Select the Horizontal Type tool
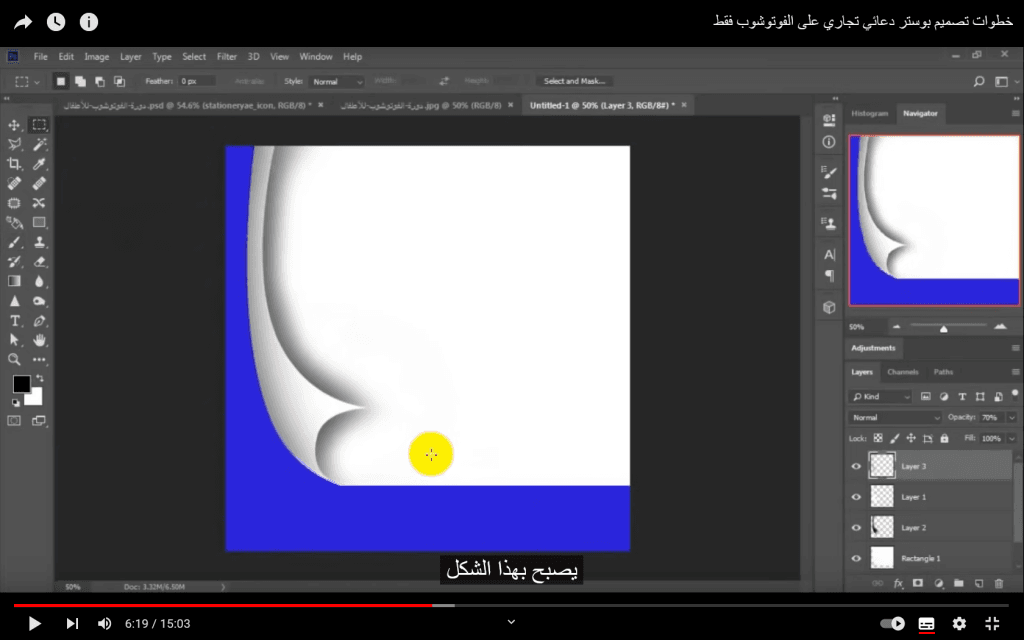This screenshot has height=640, width=1024. [x=14, y=321]
